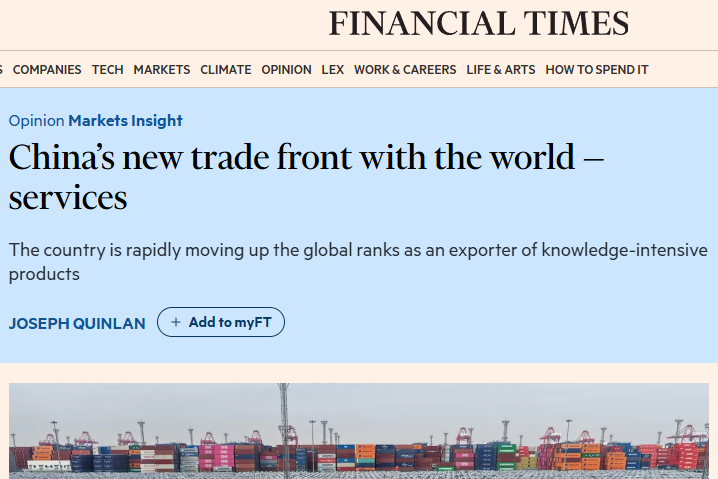Open the Markets Insight topic link
Image resolution: width=718 pixels, height=479 pixels.
[125, 121]
